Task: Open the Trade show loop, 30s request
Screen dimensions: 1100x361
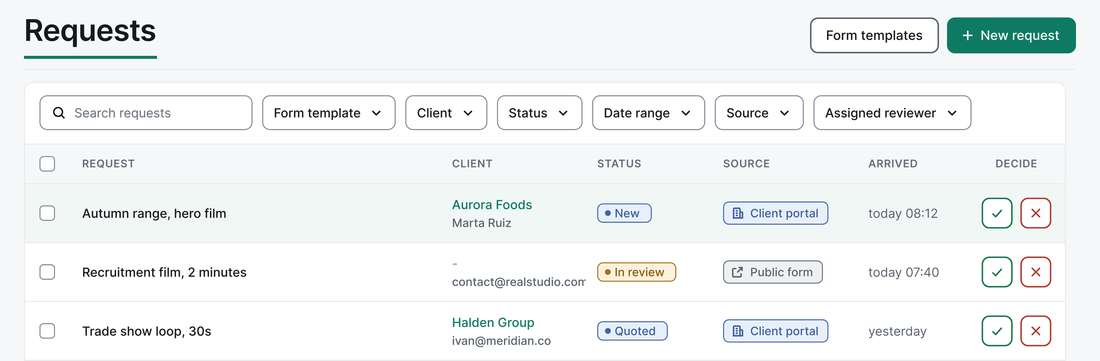Action: (x=147, y=332)
